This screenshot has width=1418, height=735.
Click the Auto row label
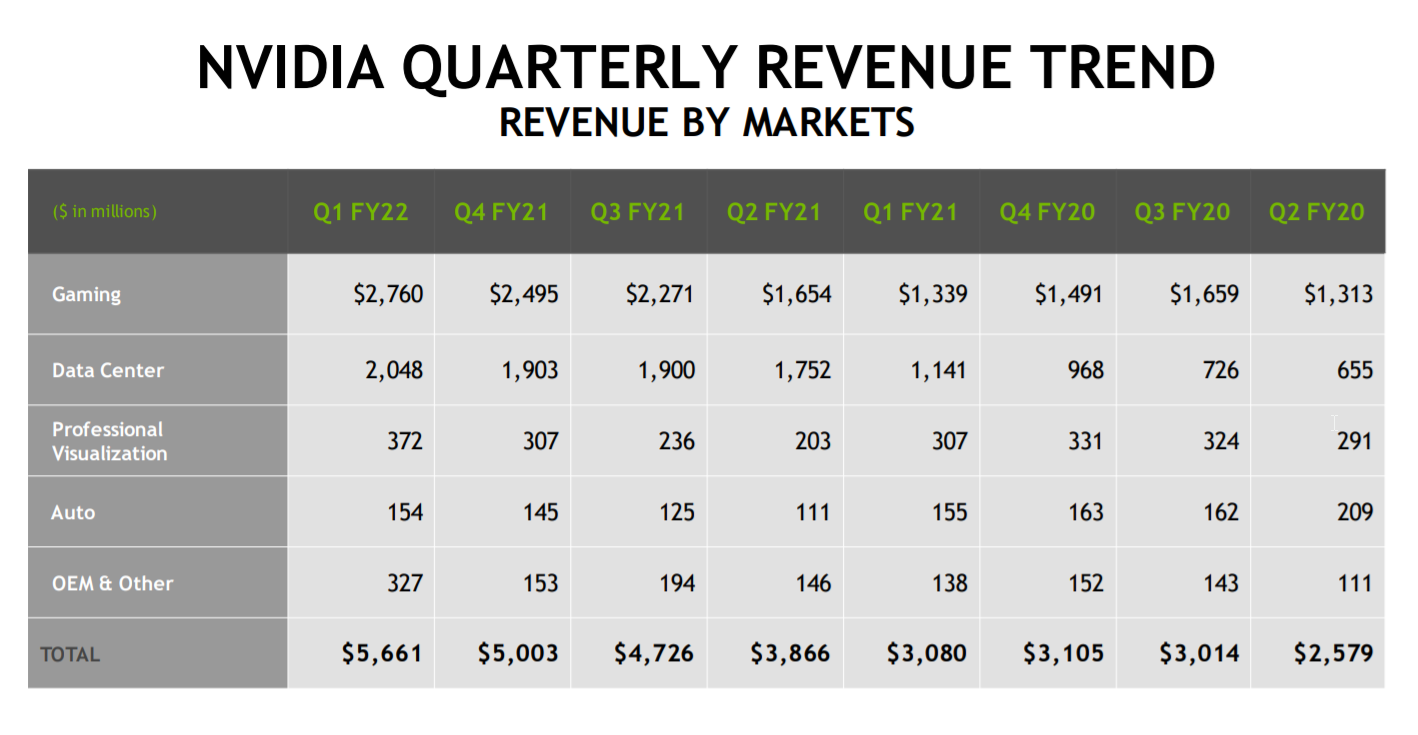74,512
